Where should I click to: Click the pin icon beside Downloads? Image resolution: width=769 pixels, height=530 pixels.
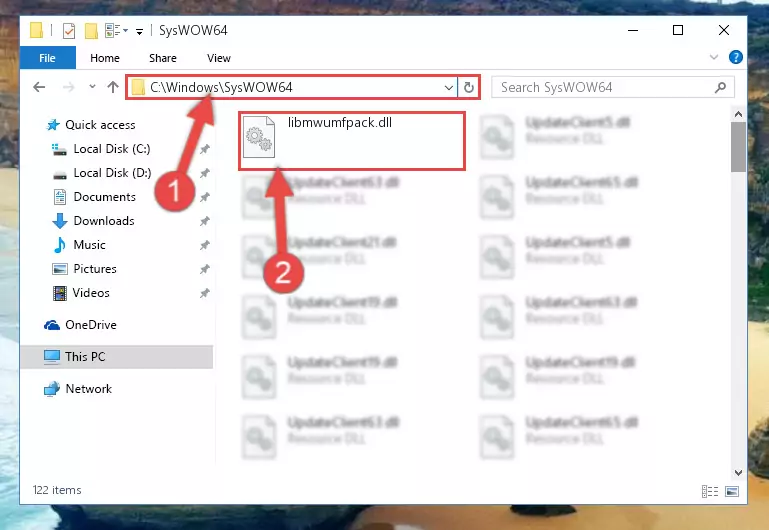205,221
